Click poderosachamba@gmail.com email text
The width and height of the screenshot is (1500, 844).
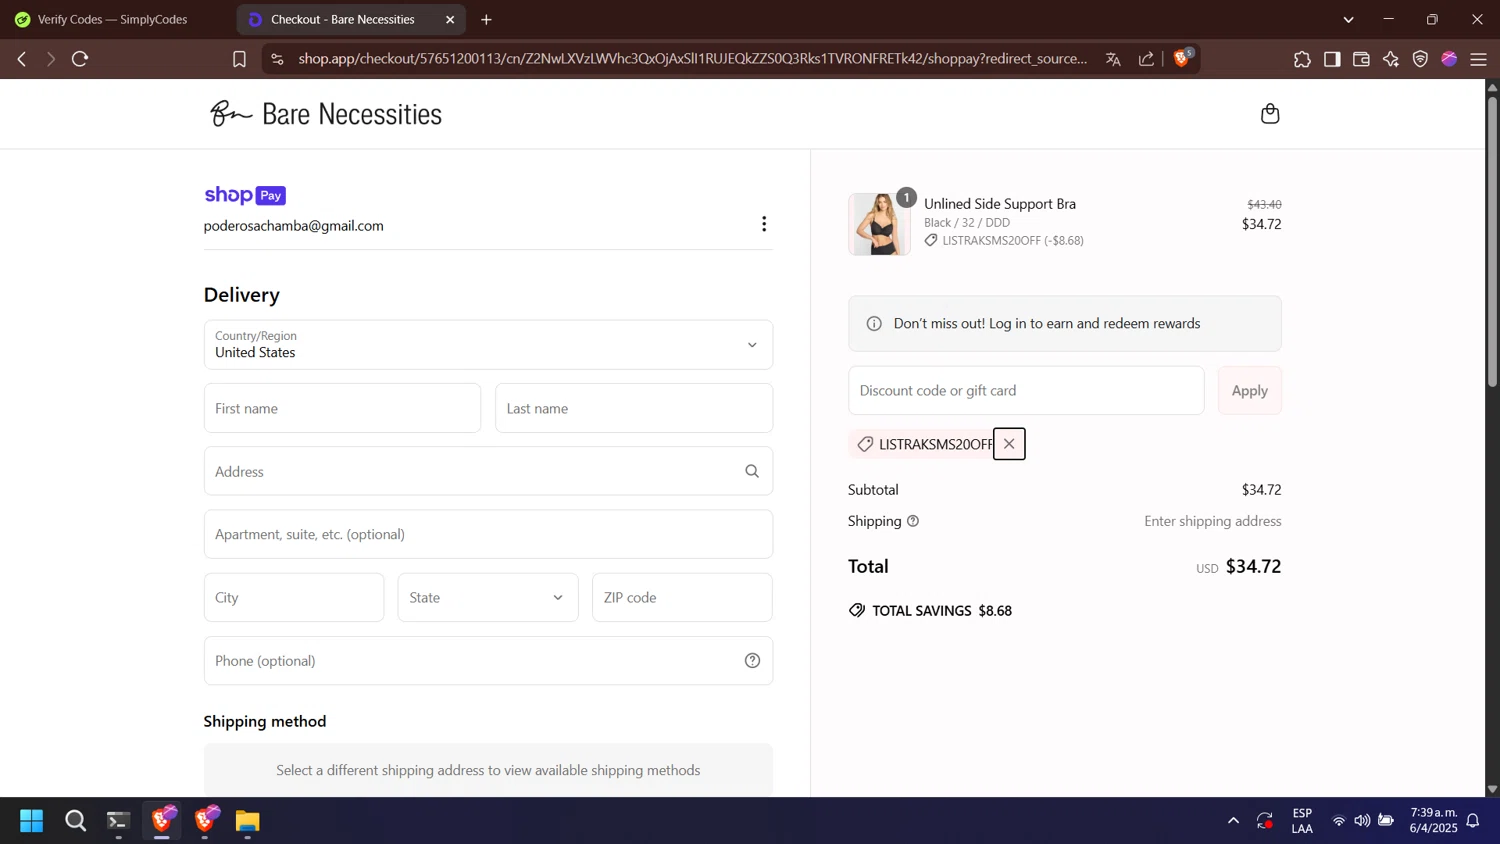pyautogui.click(x=293, y=226)
